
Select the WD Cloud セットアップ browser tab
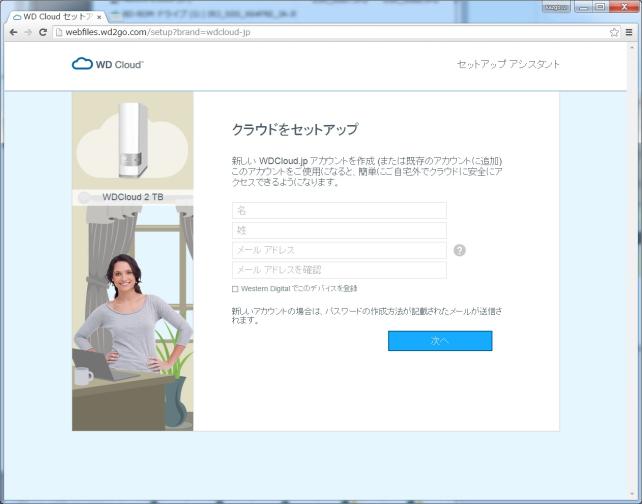pyautogui.click(x=57, y=17)
